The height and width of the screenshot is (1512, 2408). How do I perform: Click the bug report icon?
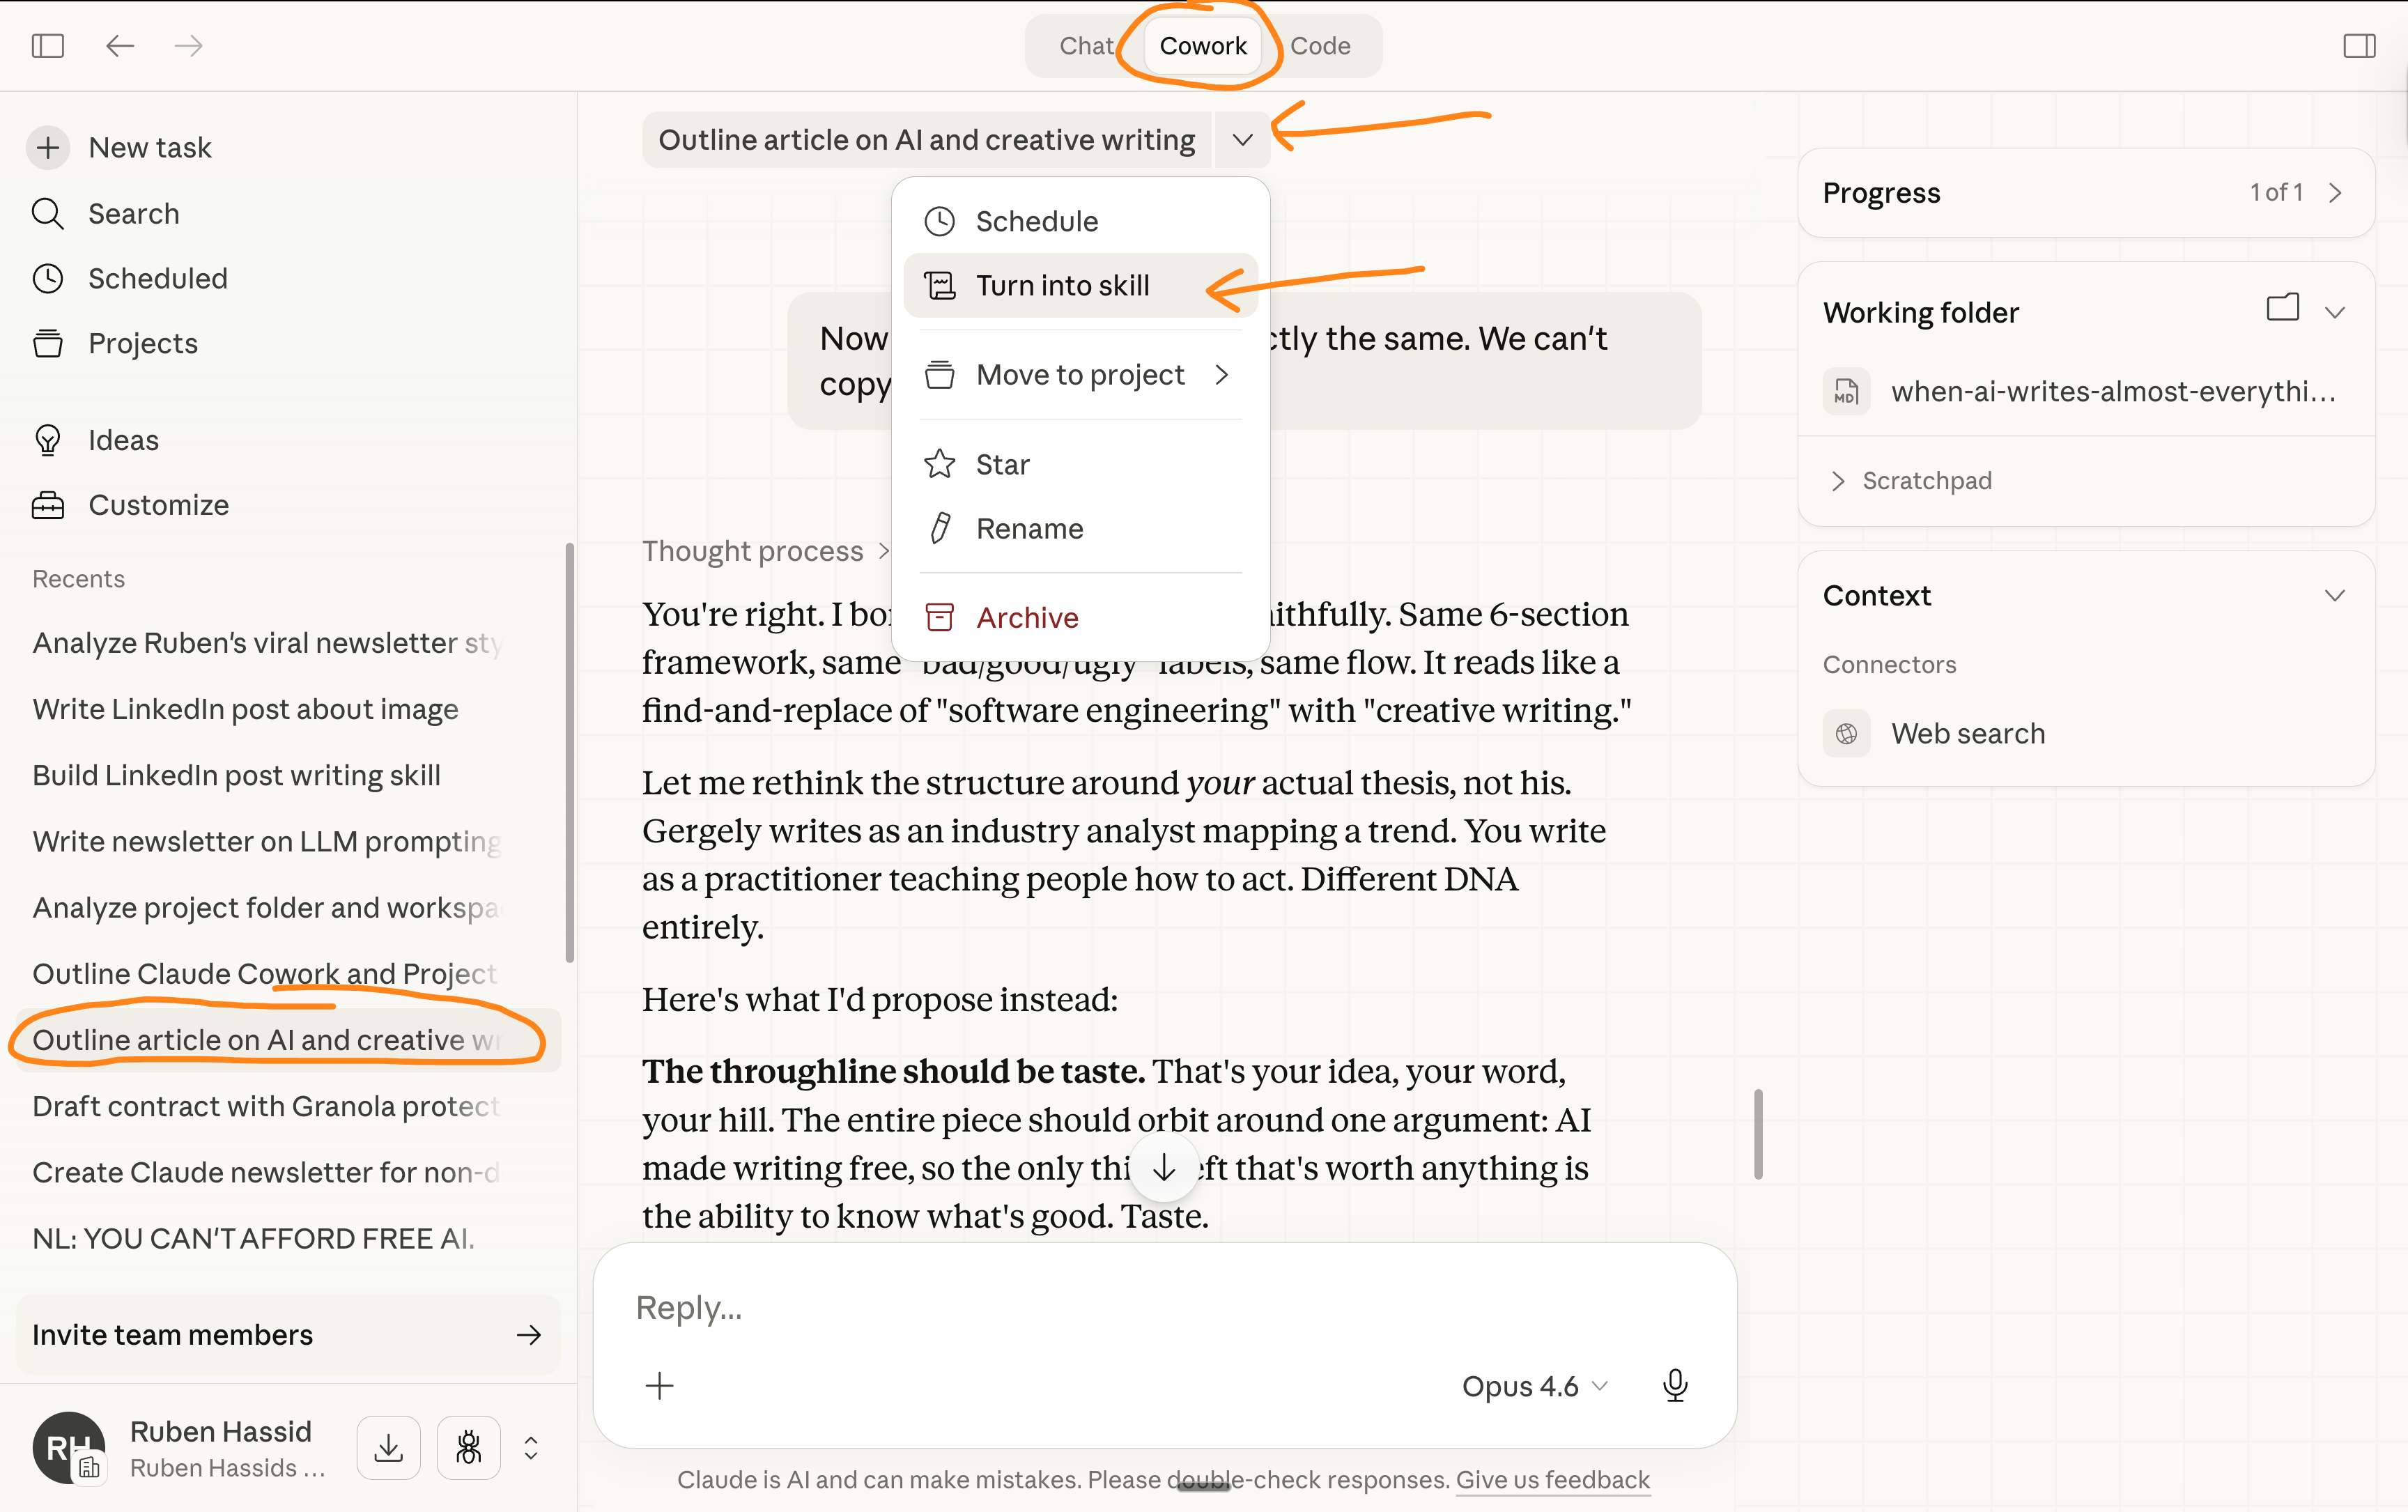(x=468, y=1447)
